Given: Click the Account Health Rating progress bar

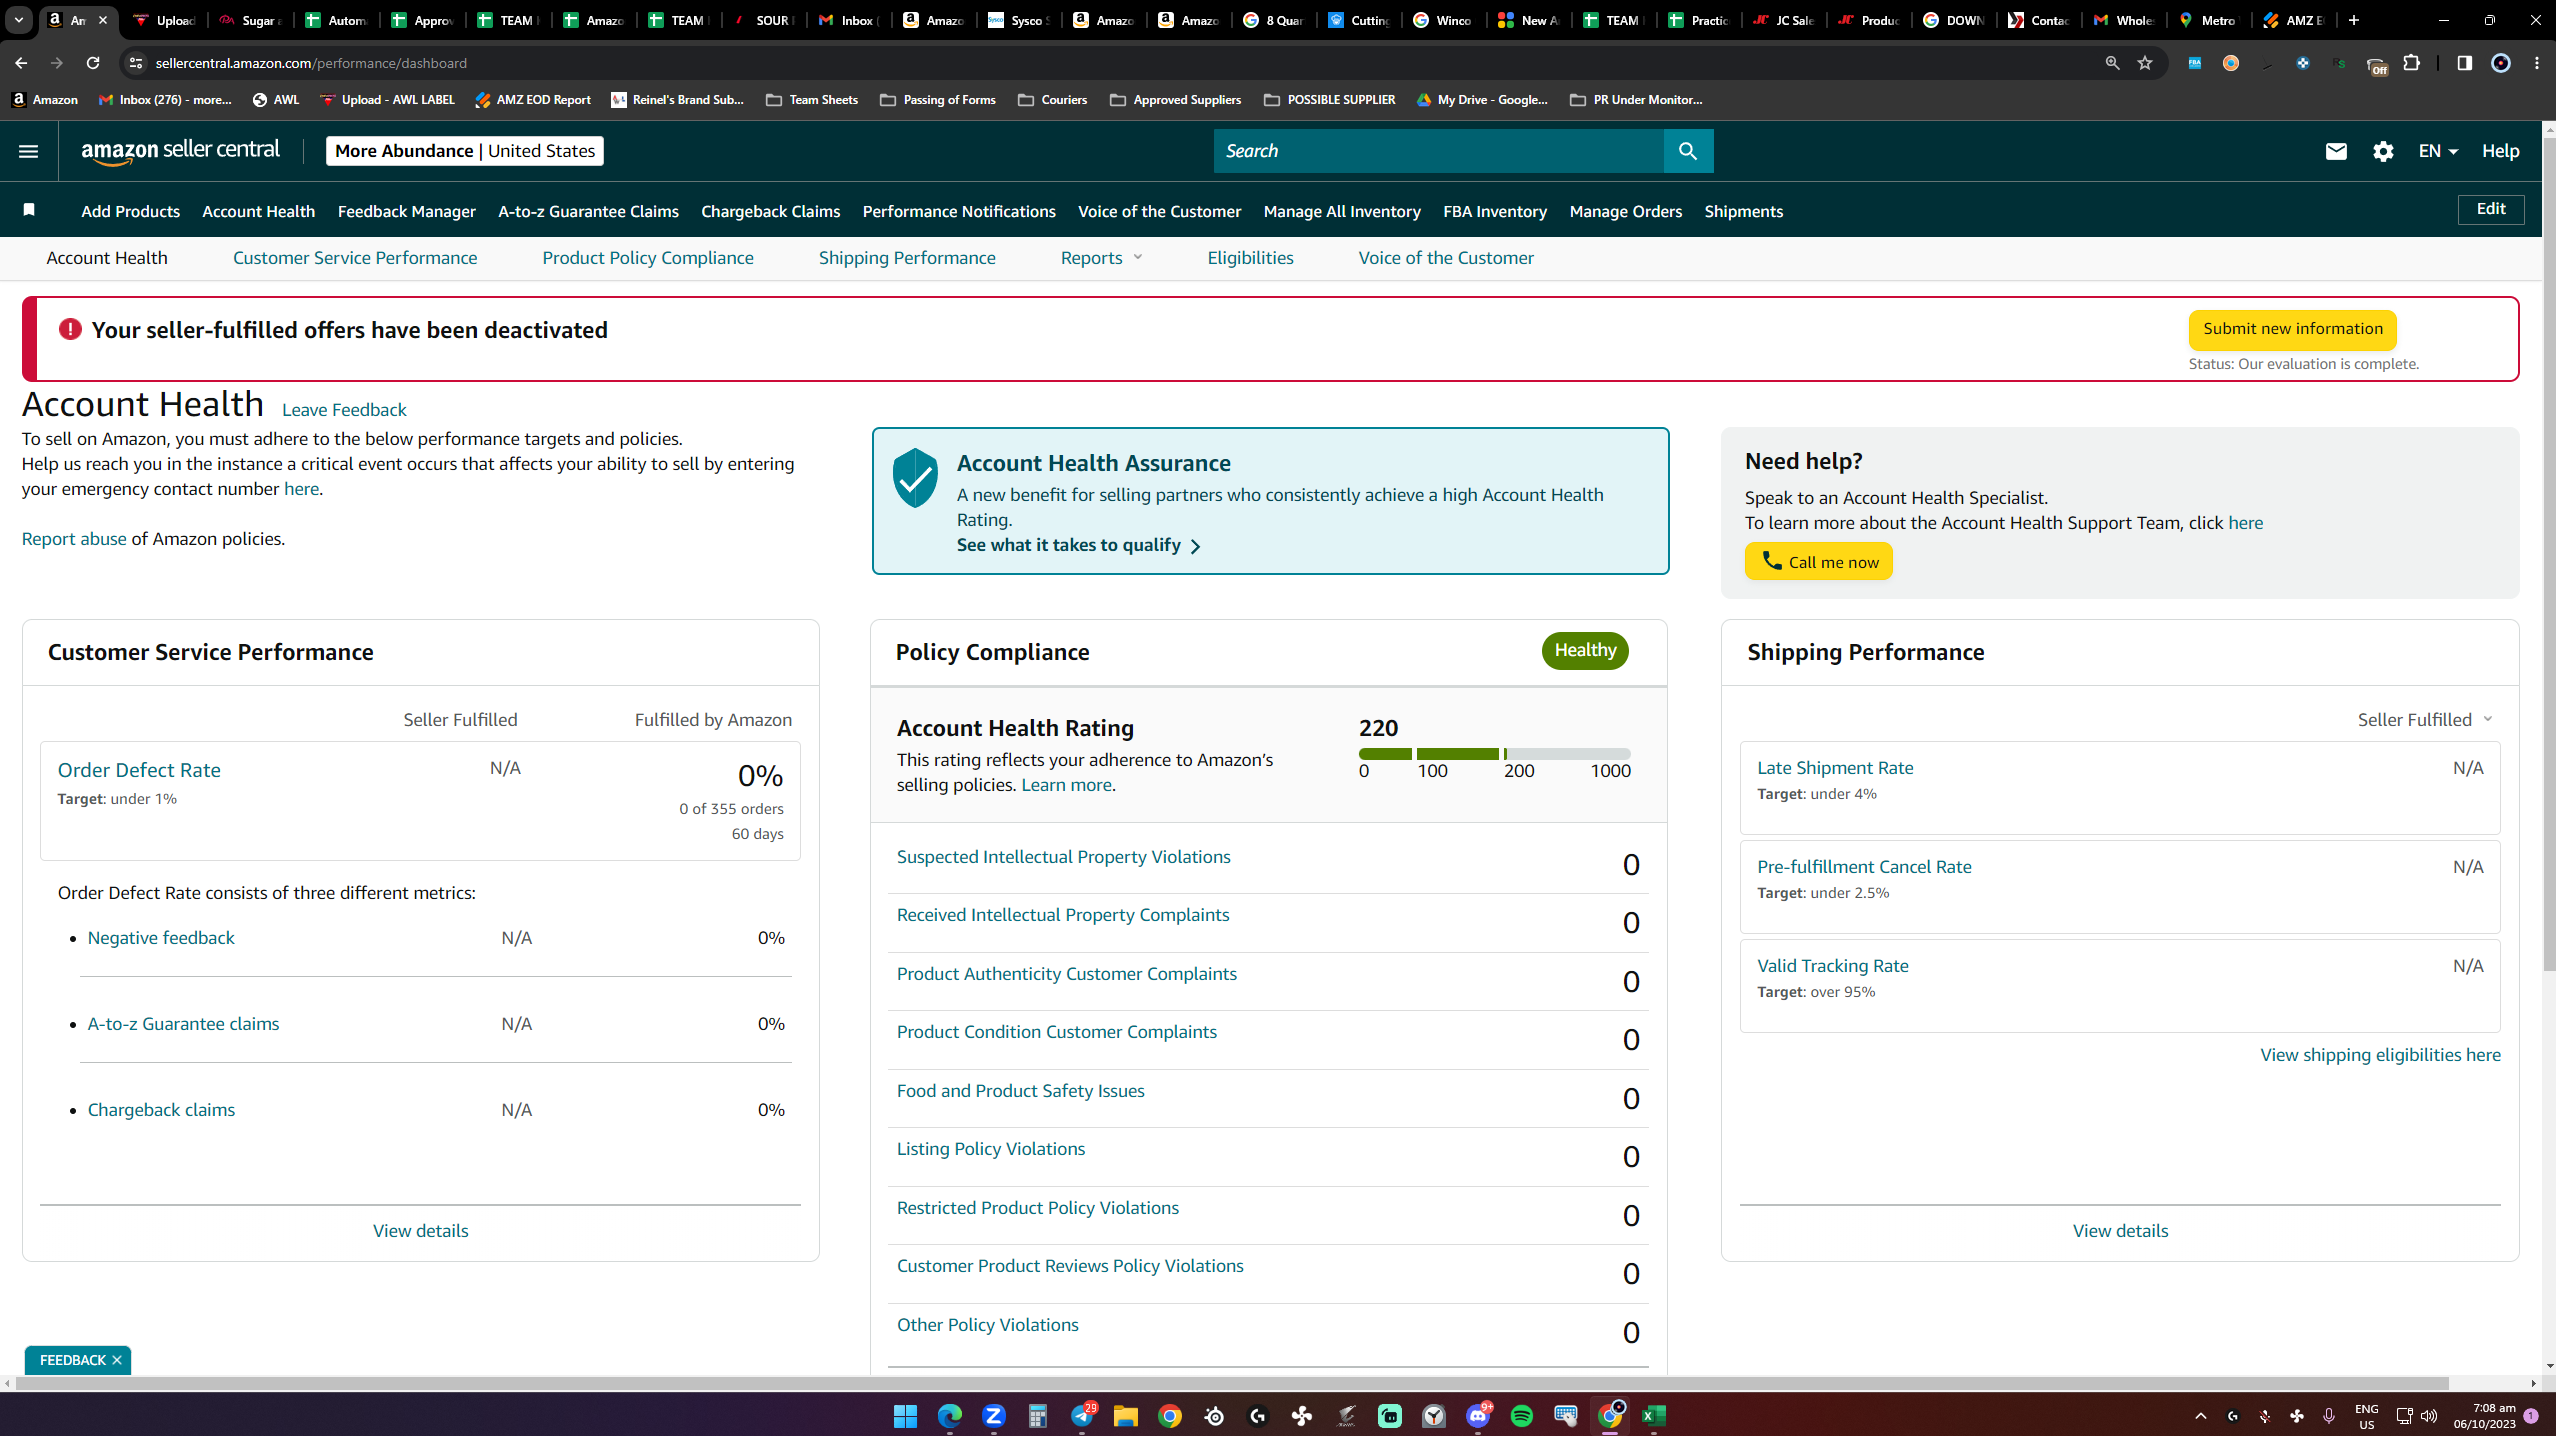Looking at the screenshot, I should click(x=1494, y=753).
